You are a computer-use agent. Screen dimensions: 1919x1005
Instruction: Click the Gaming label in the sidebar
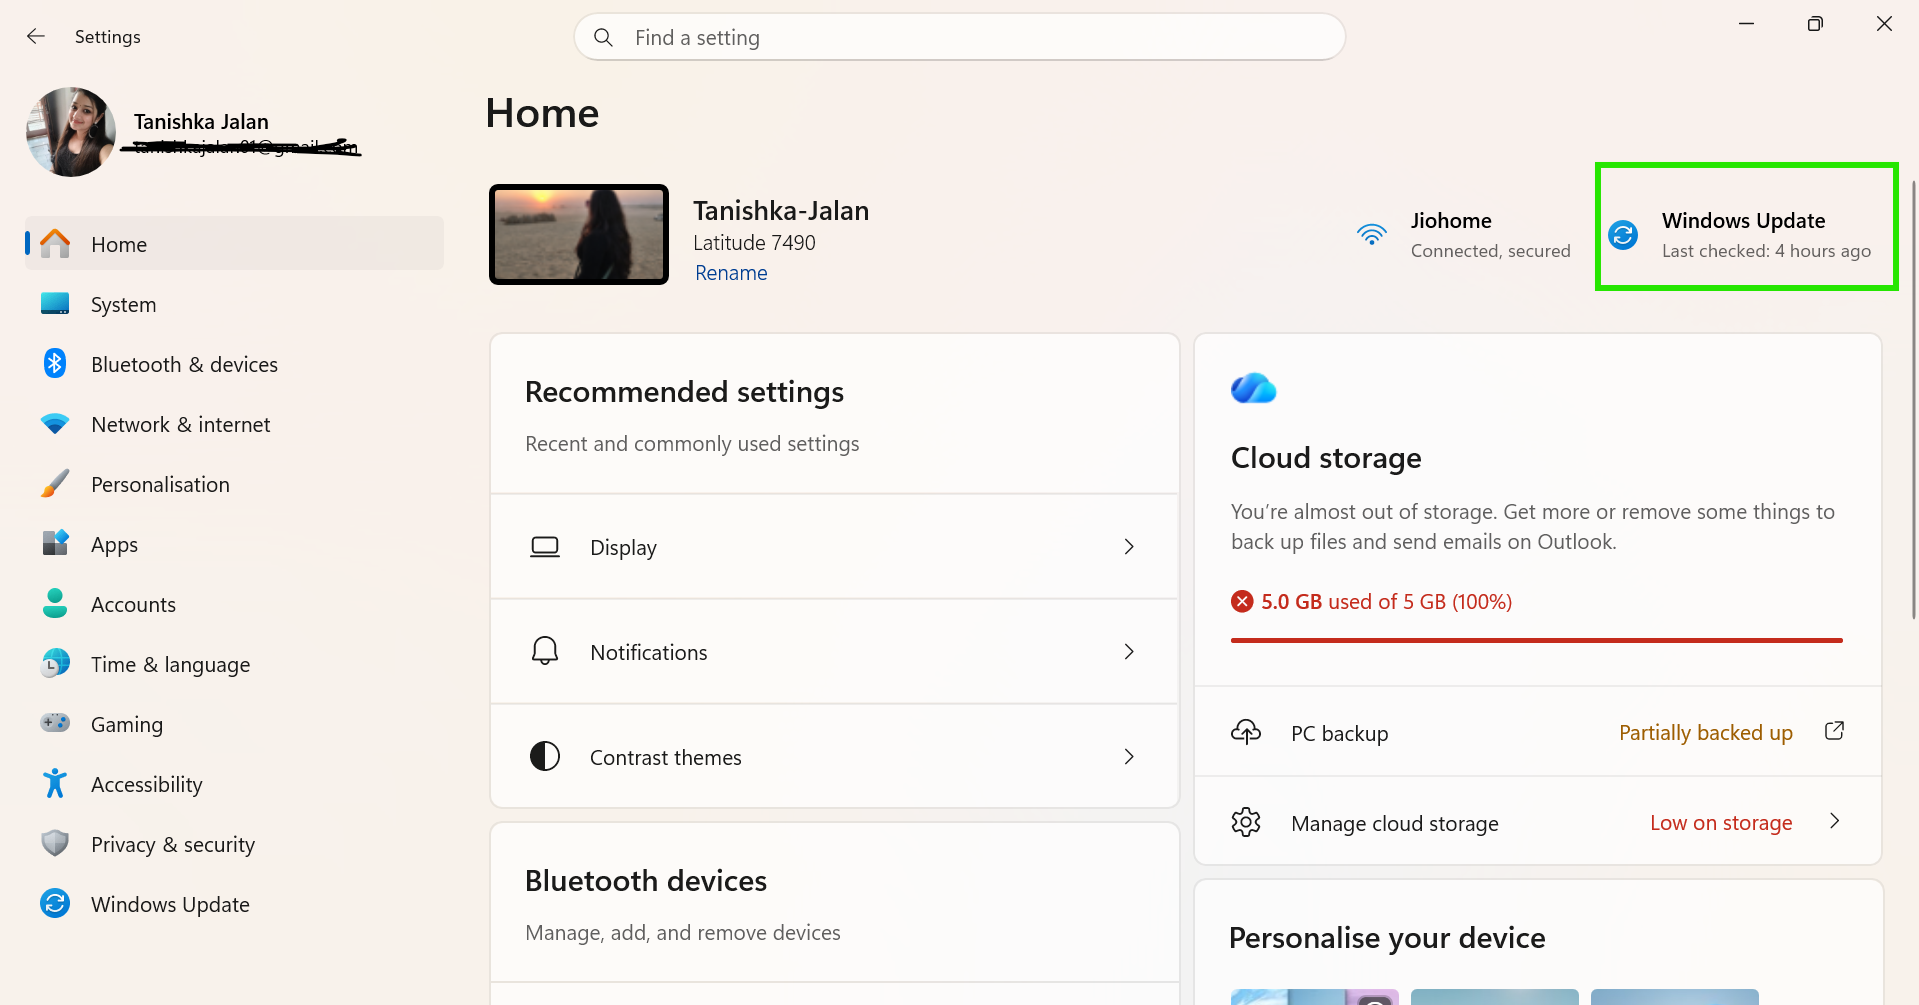coord(126,725)
